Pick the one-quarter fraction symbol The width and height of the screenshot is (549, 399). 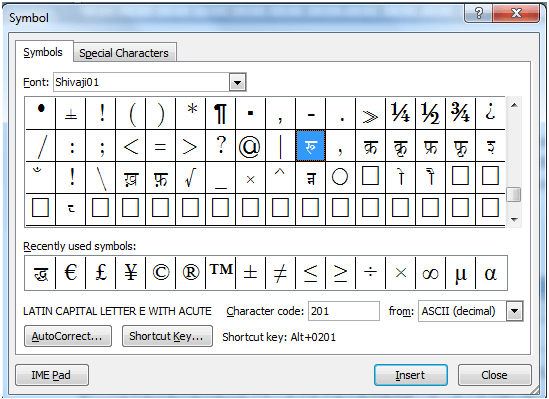coord(400,113)
